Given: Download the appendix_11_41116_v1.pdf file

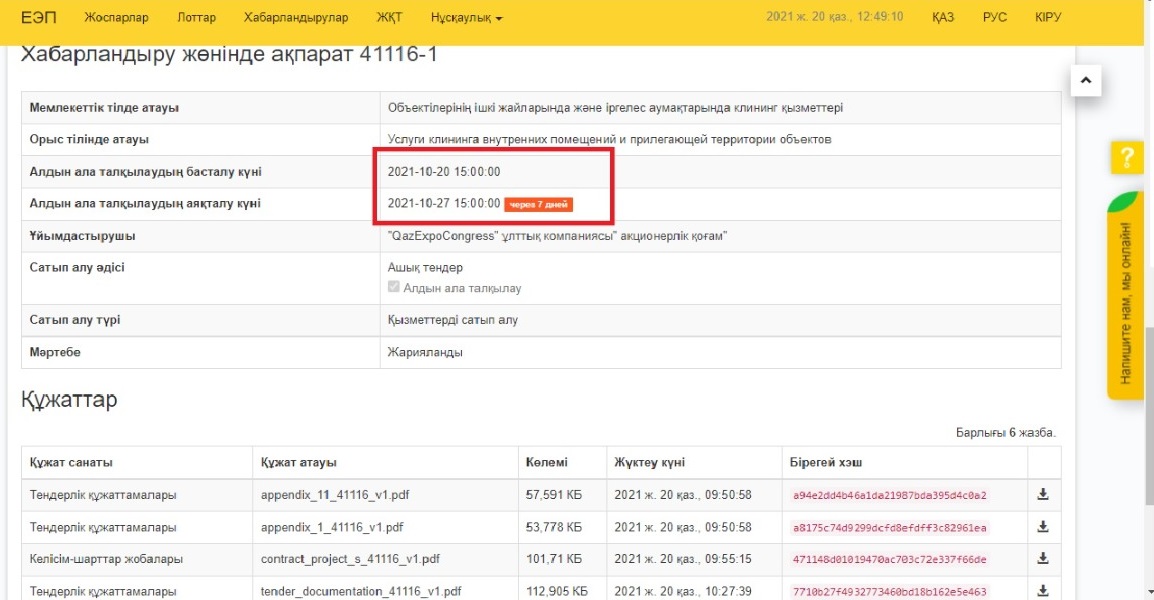Looking at the screenshot, I should 1043,494.
